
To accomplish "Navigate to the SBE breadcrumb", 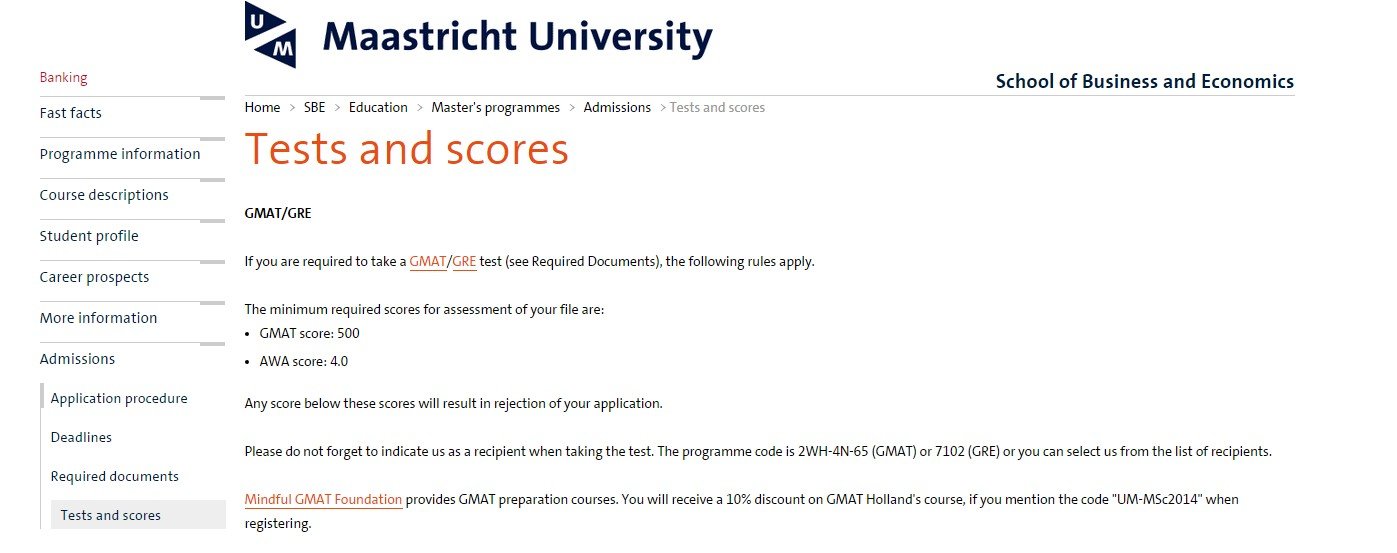I will coord(314,107).
